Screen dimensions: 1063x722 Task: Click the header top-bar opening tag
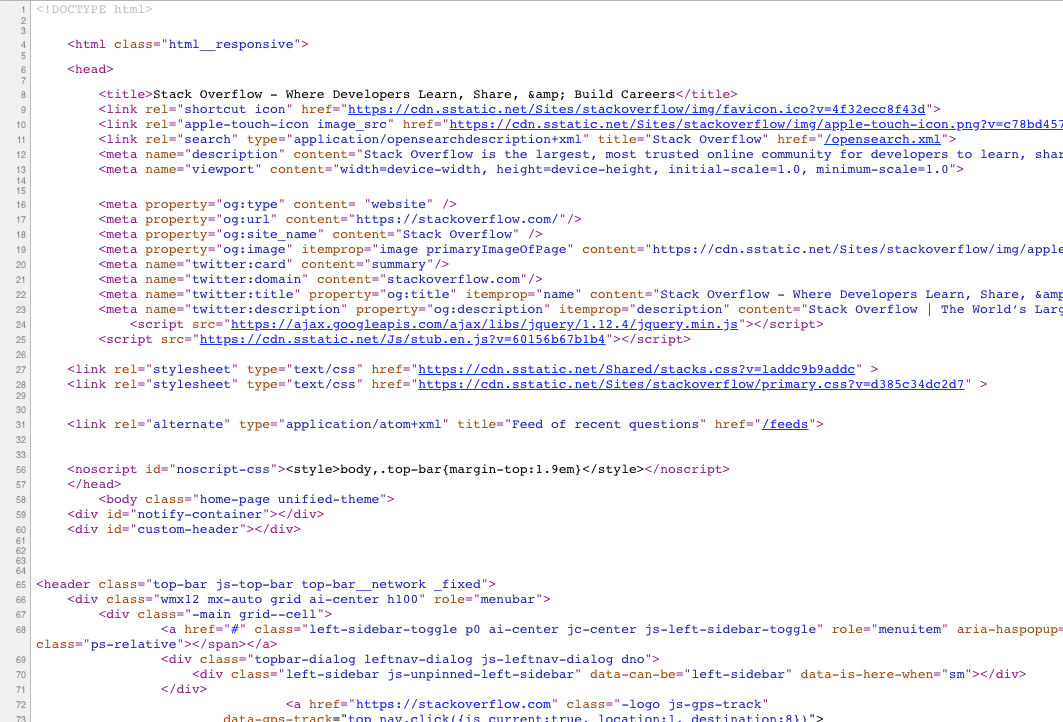[265, 584]
